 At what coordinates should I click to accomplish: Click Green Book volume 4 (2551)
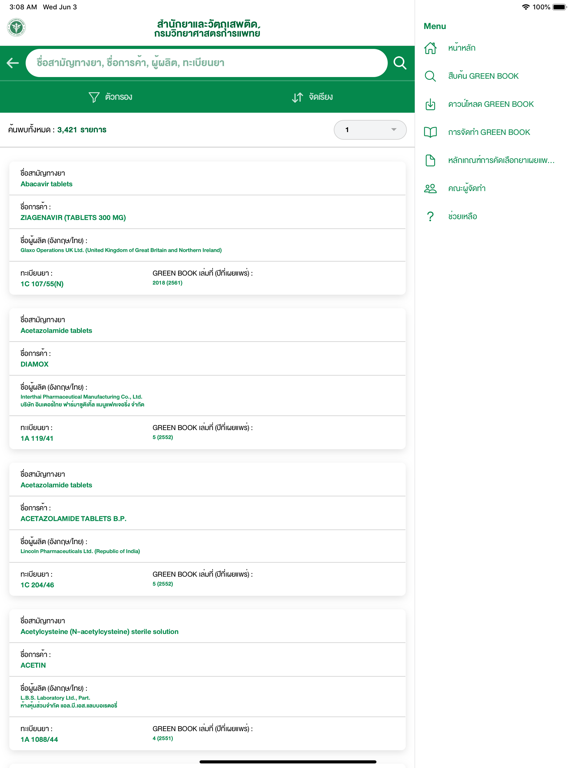[x=163, y=739]
